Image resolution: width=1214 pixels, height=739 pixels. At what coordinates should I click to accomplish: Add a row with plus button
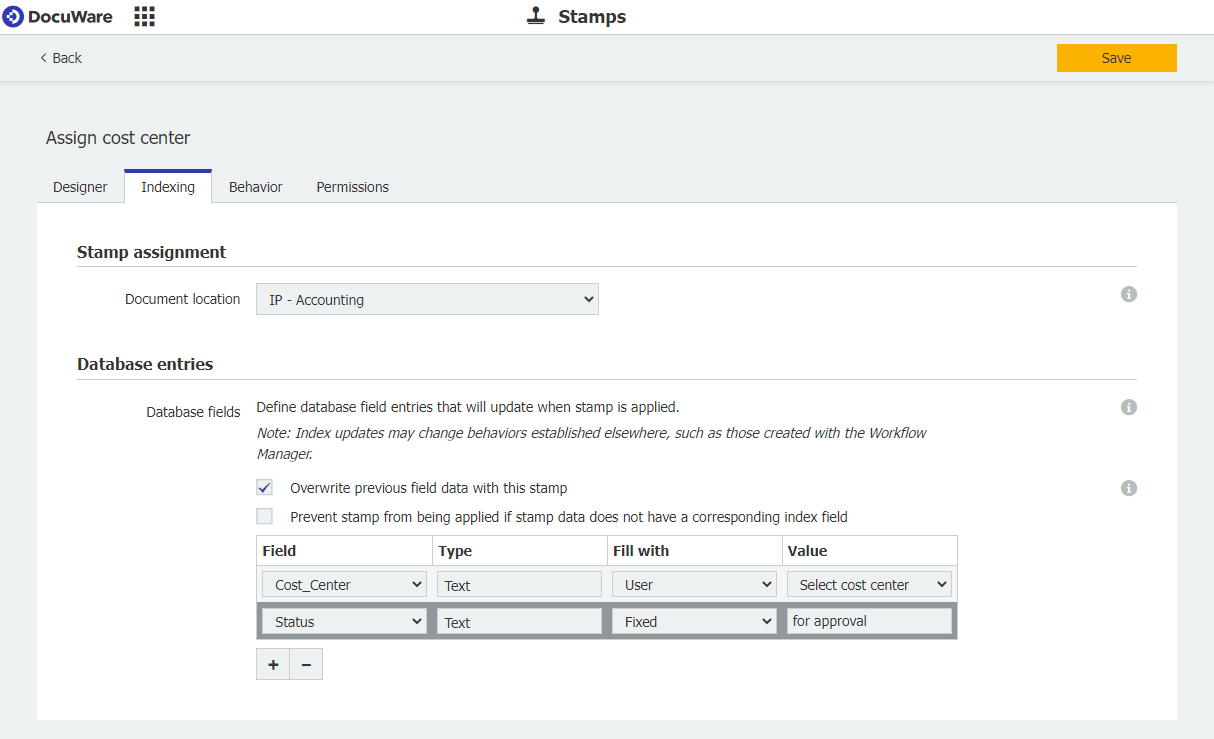pyautogui.click(x=273, y=665)
